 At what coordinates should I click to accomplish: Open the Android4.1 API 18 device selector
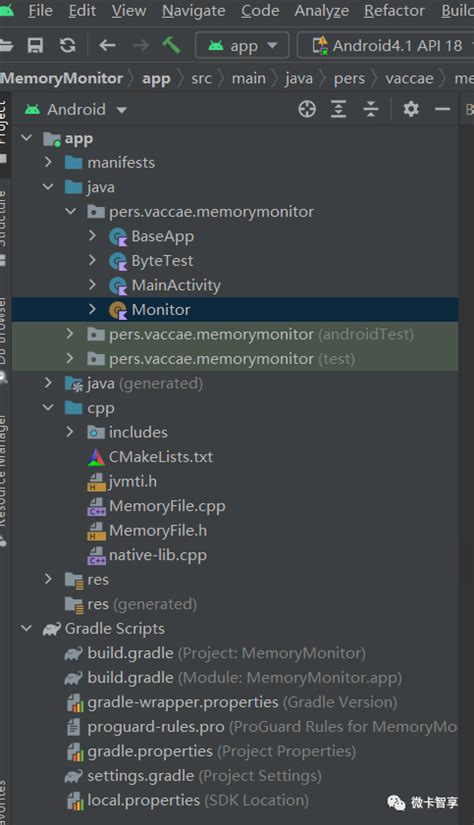386,46
